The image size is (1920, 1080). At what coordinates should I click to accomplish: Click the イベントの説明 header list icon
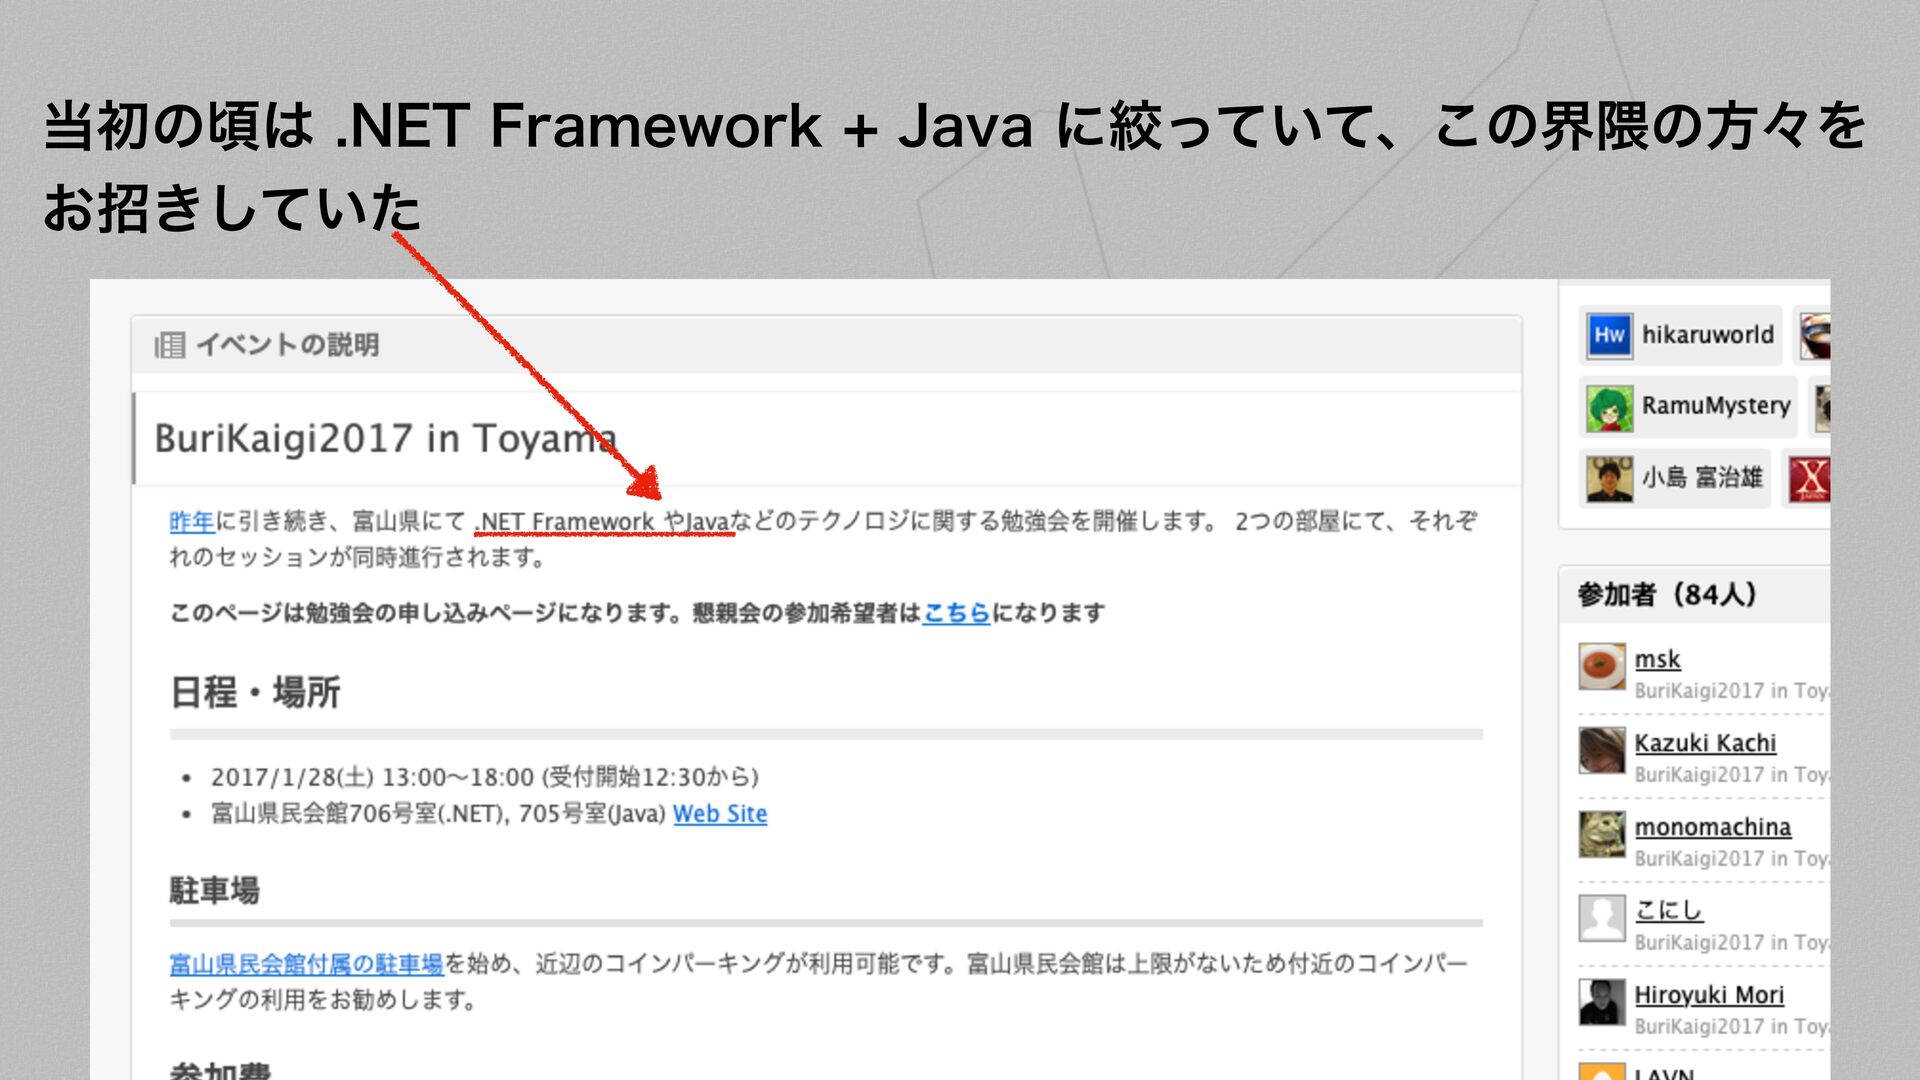[x=170, y=345]
